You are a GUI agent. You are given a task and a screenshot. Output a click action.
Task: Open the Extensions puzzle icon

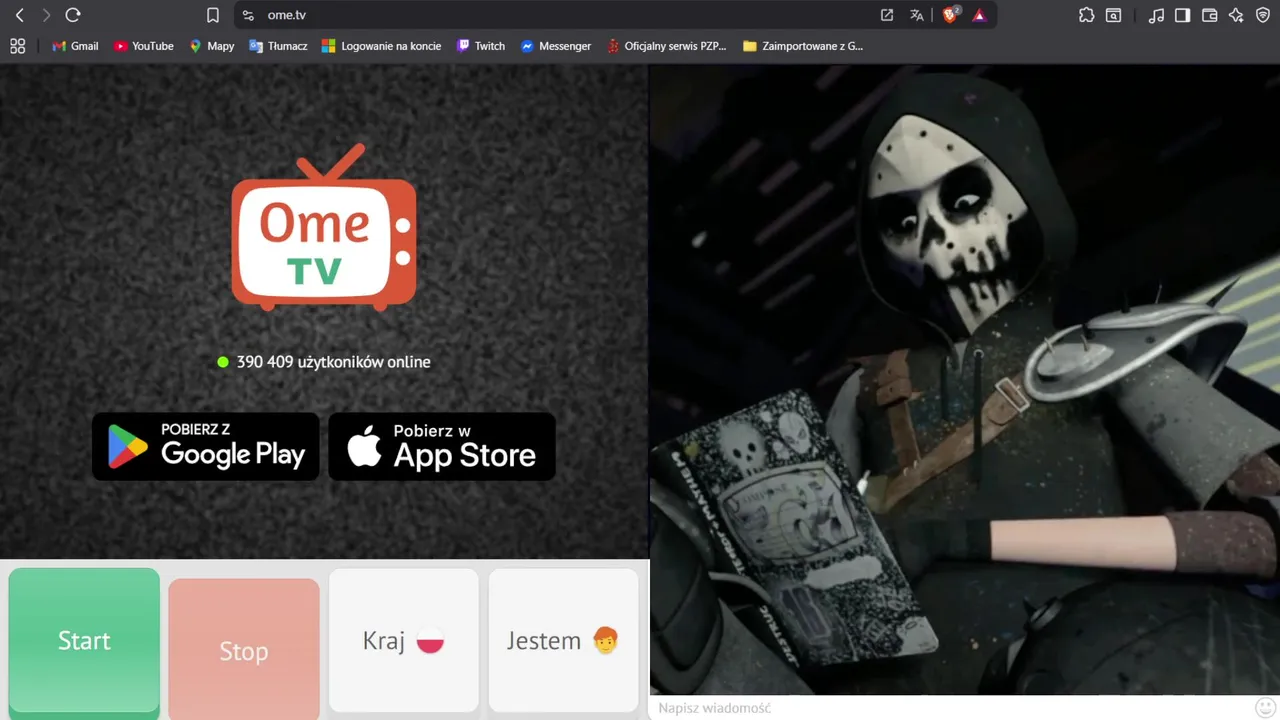1087,15
